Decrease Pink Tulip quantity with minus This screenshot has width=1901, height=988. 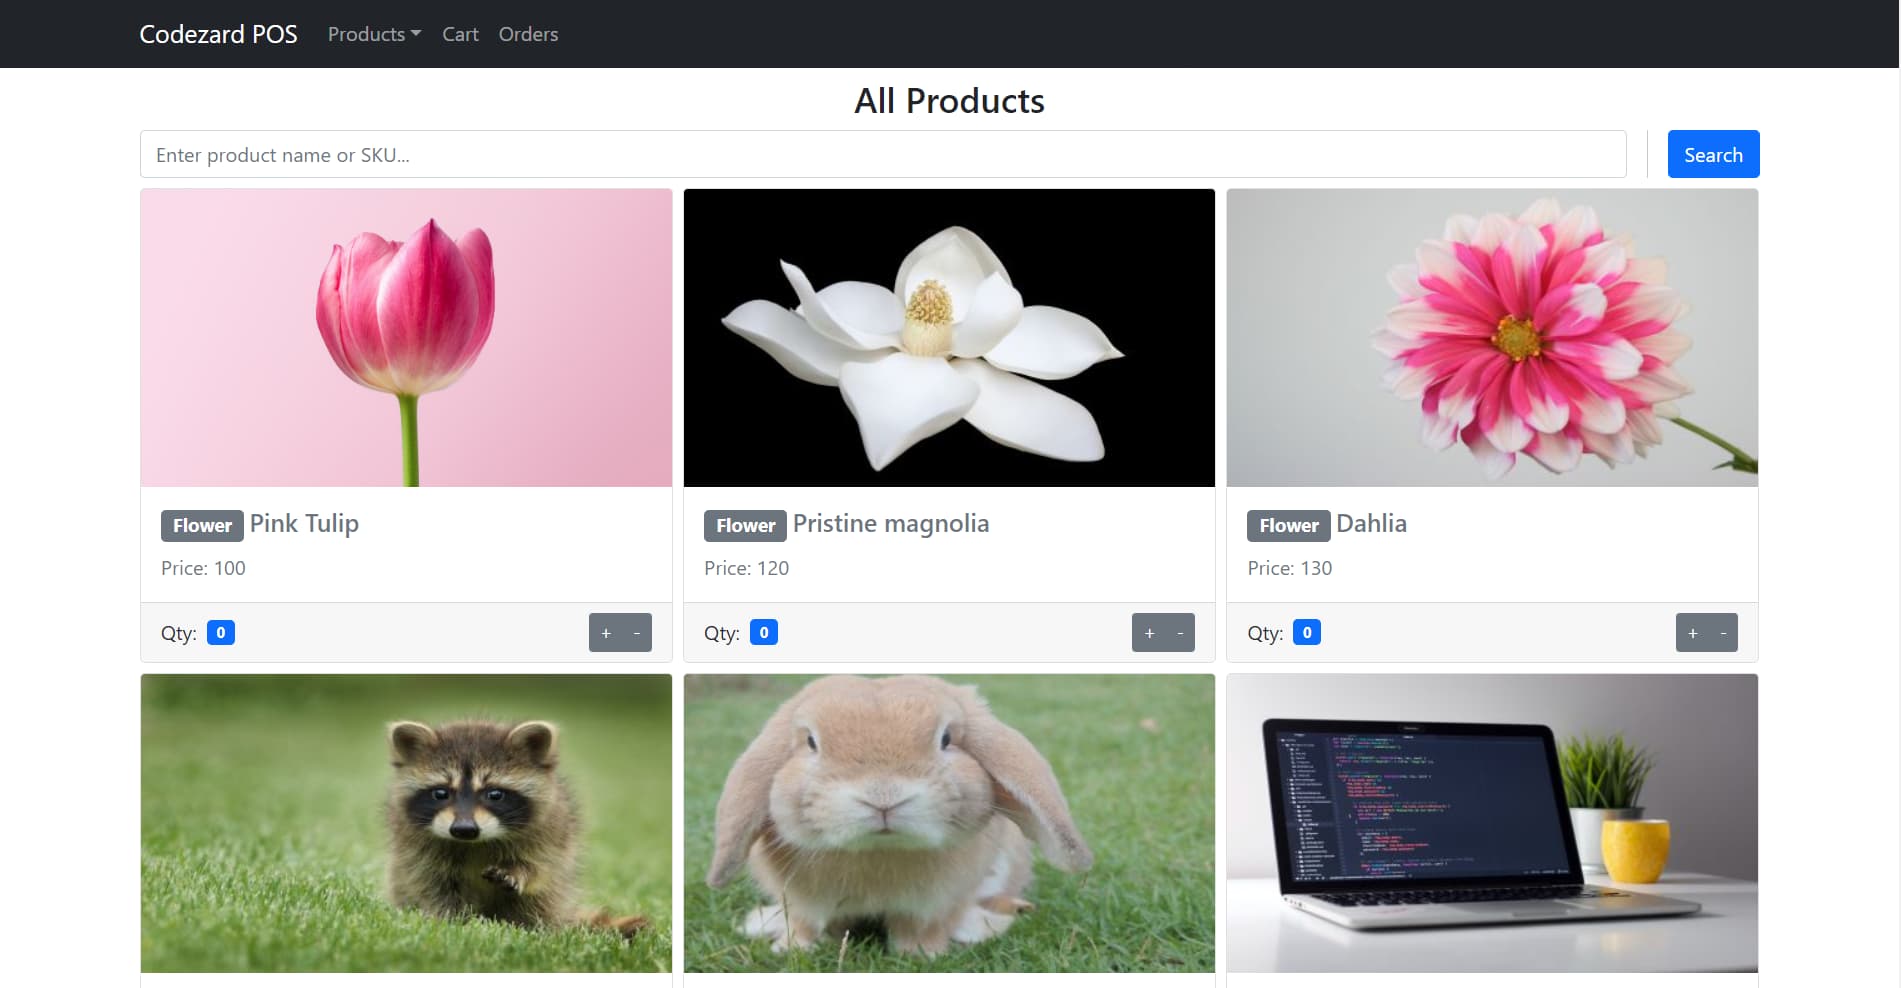(637, 632)
